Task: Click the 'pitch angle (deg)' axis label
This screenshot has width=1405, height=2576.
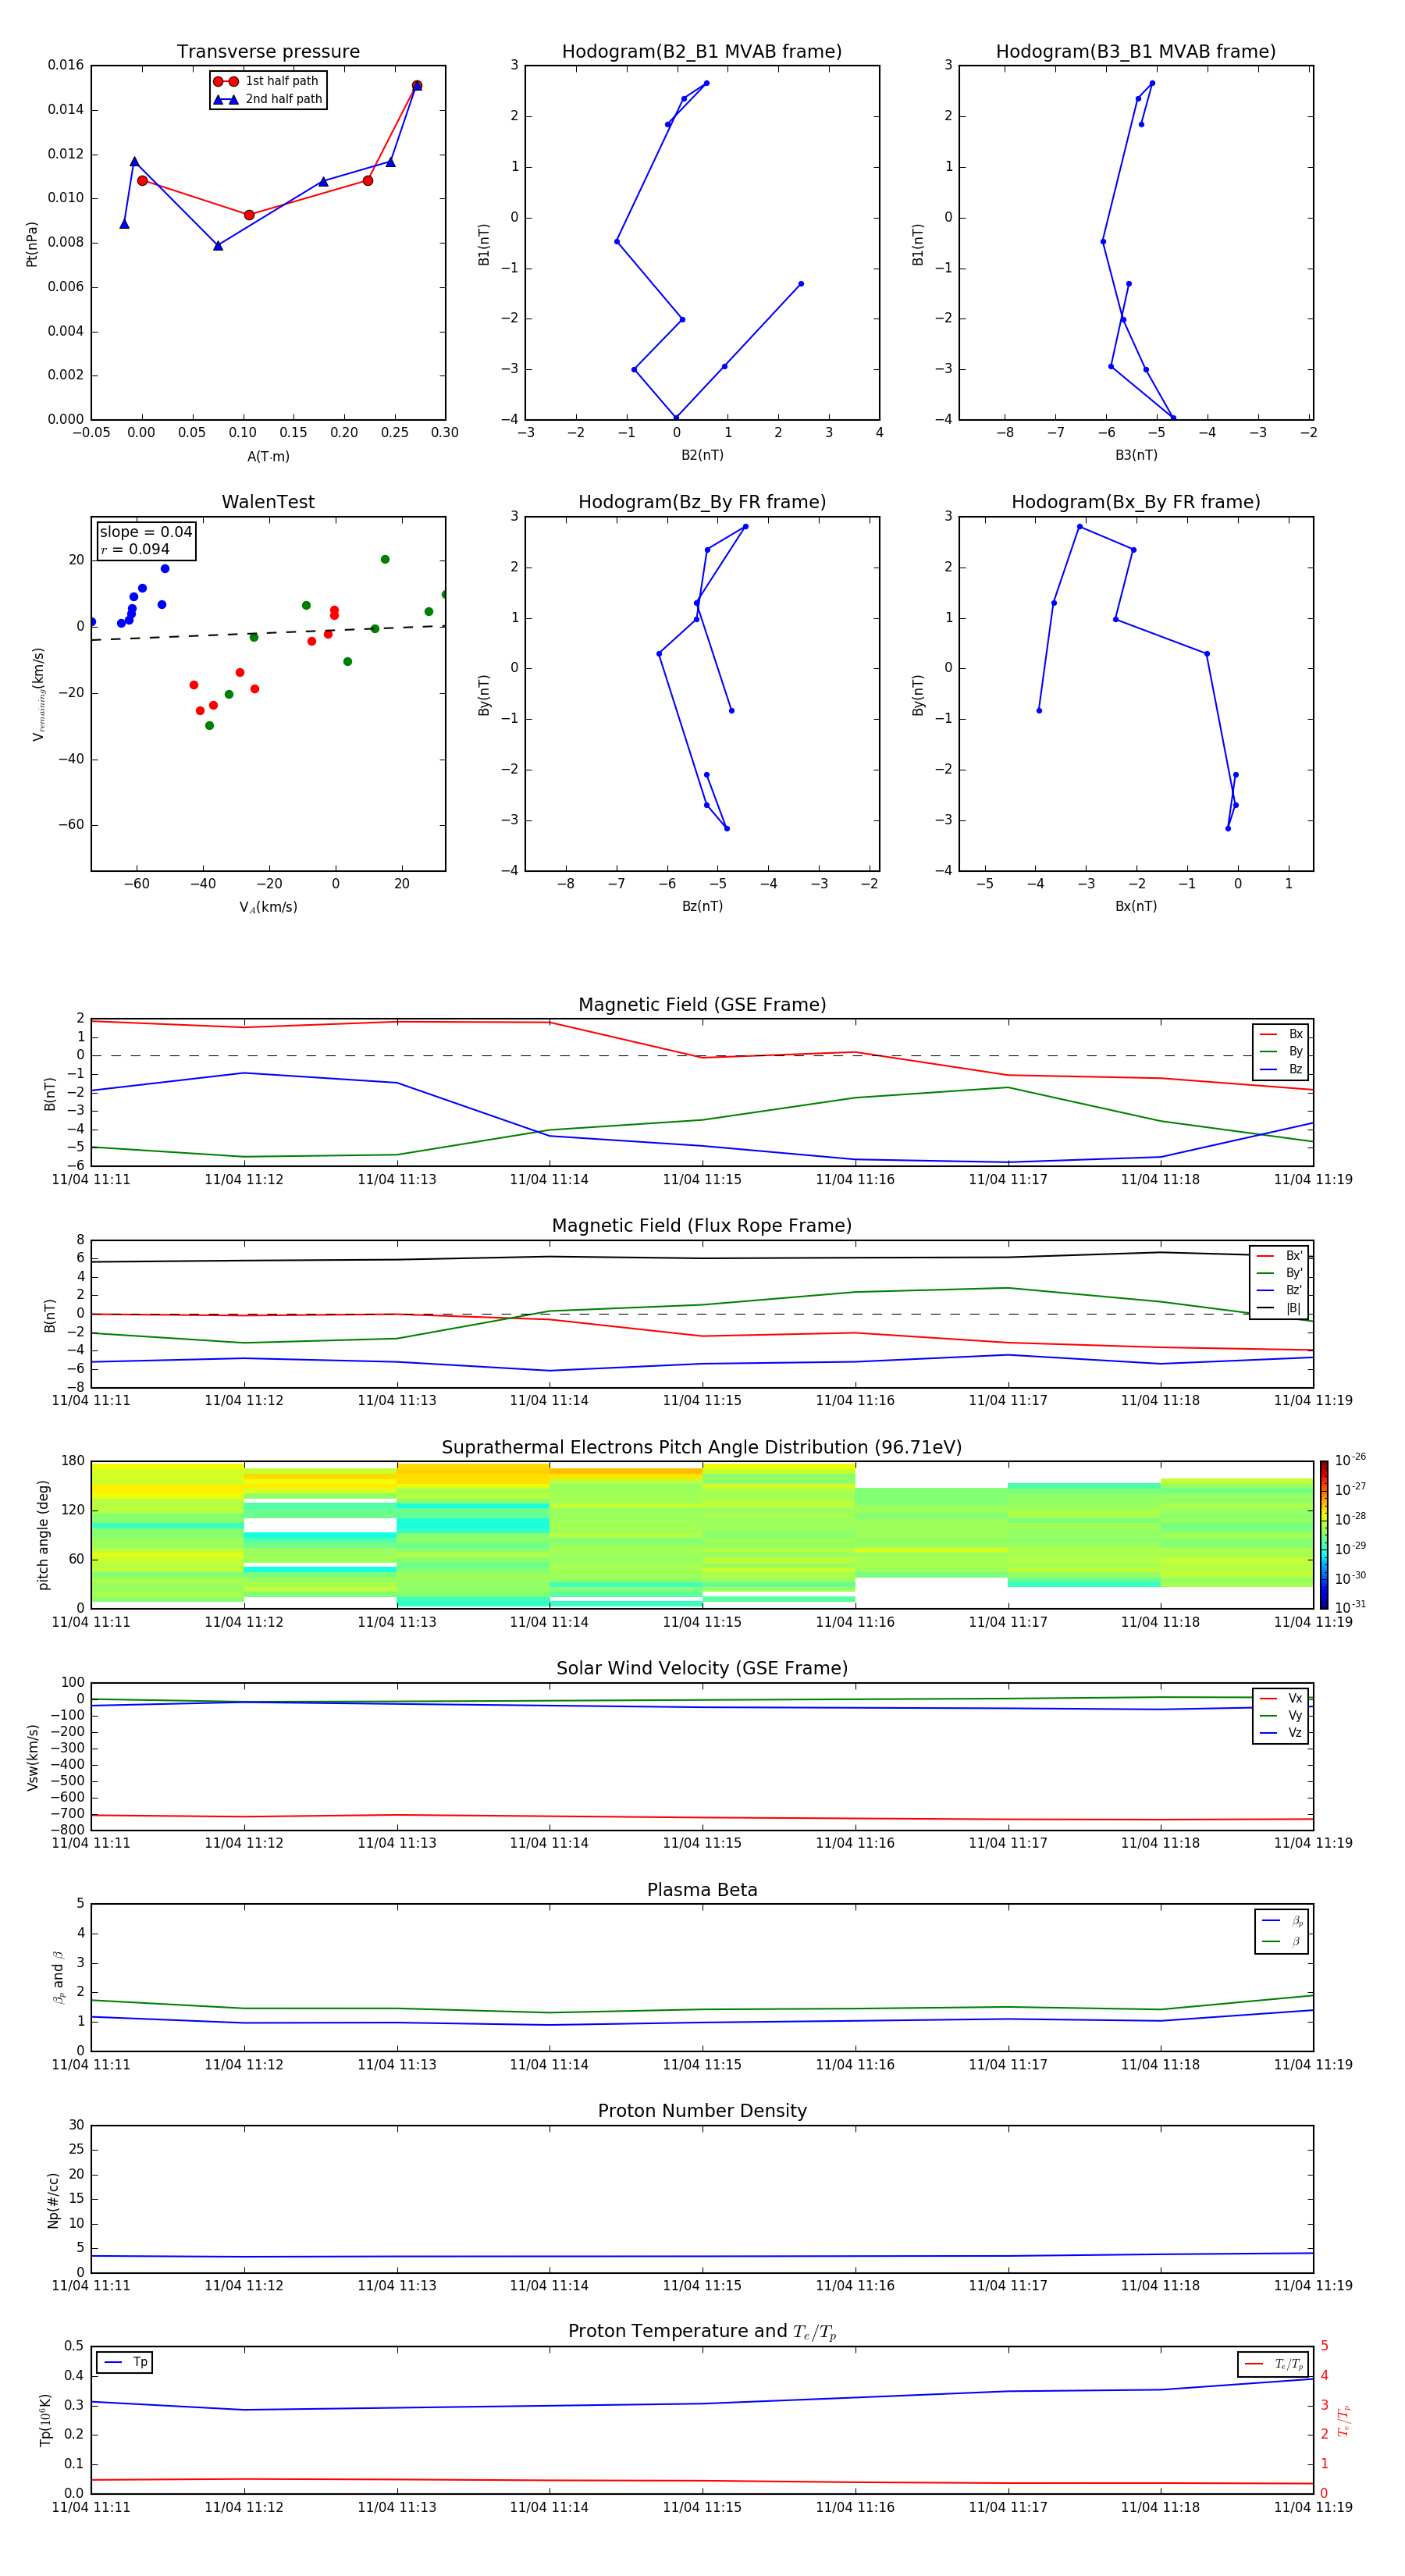Action: [x=43, y=1535]
